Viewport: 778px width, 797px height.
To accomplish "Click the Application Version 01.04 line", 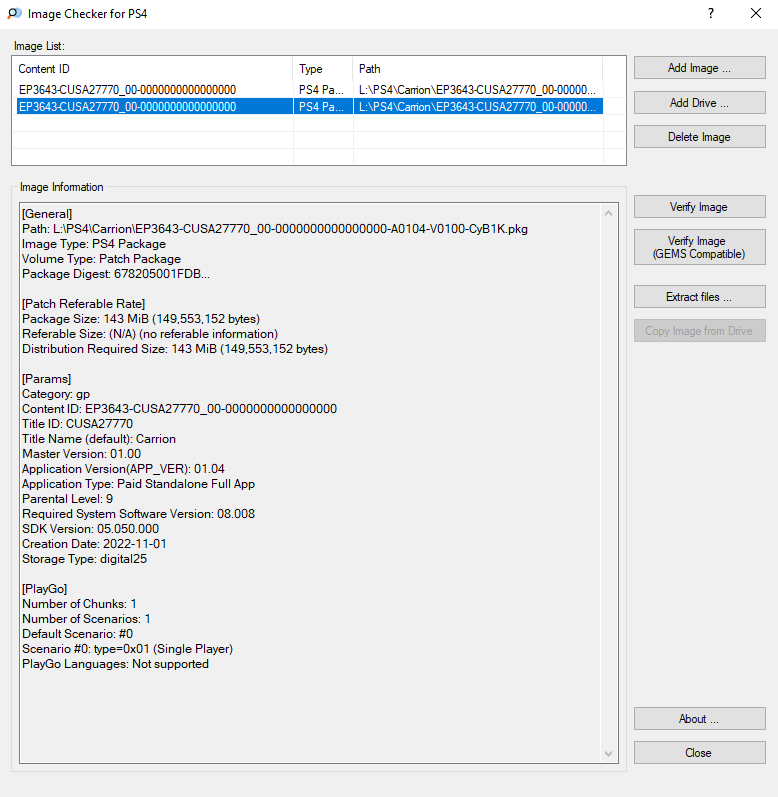I will pos(123,469).
